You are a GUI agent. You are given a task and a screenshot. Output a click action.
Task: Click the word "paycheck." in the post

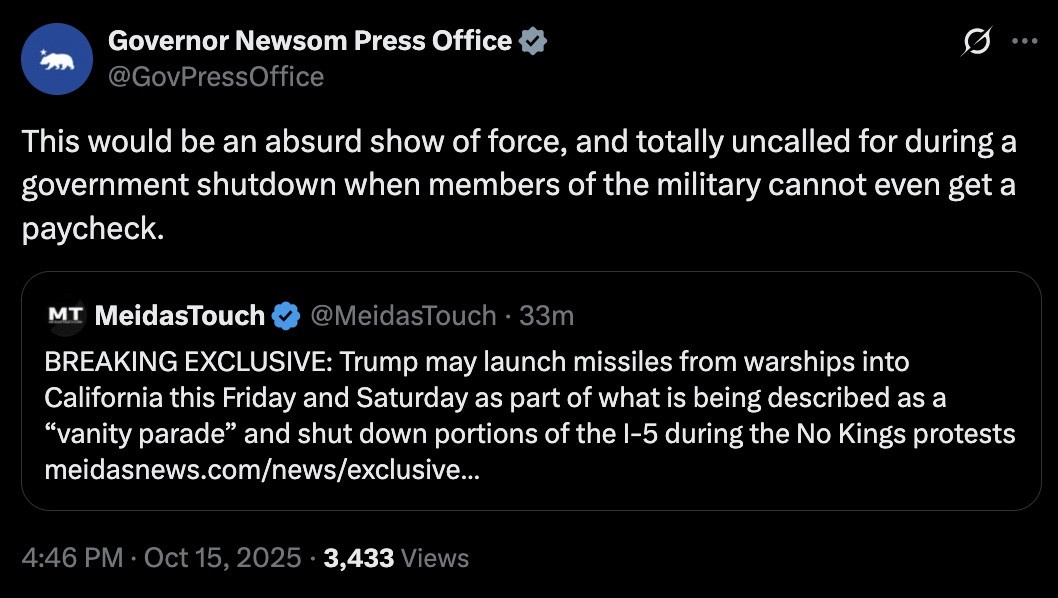[x=91, y=228]
